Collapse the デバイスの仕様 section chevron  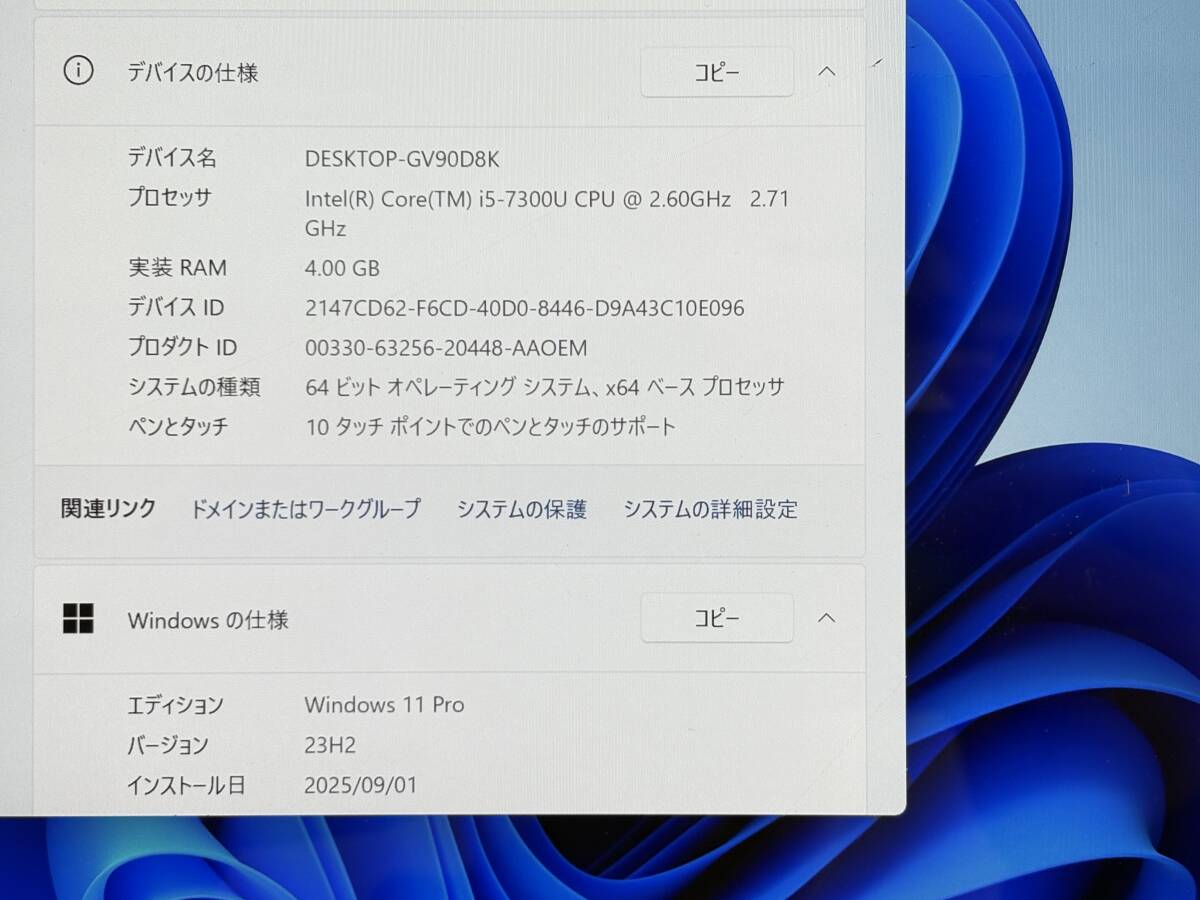827,71
